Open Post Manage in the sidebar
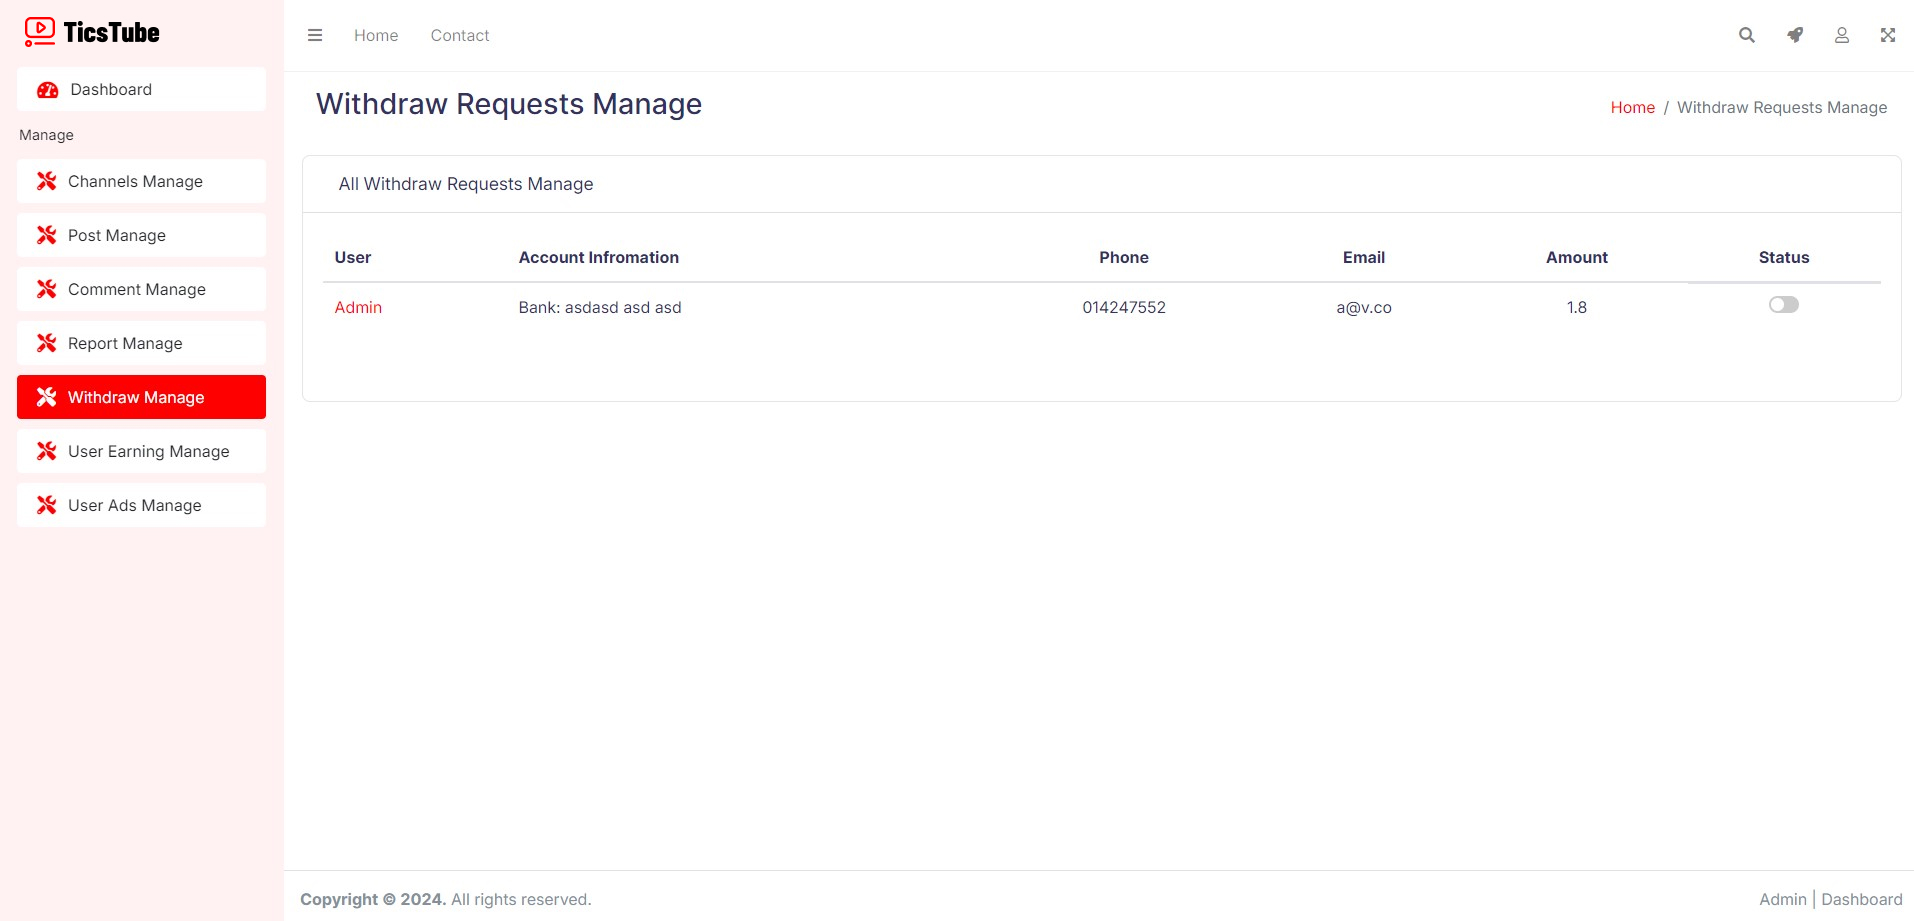The width and height of the screenshot is (1914, 921). (117, 235)
